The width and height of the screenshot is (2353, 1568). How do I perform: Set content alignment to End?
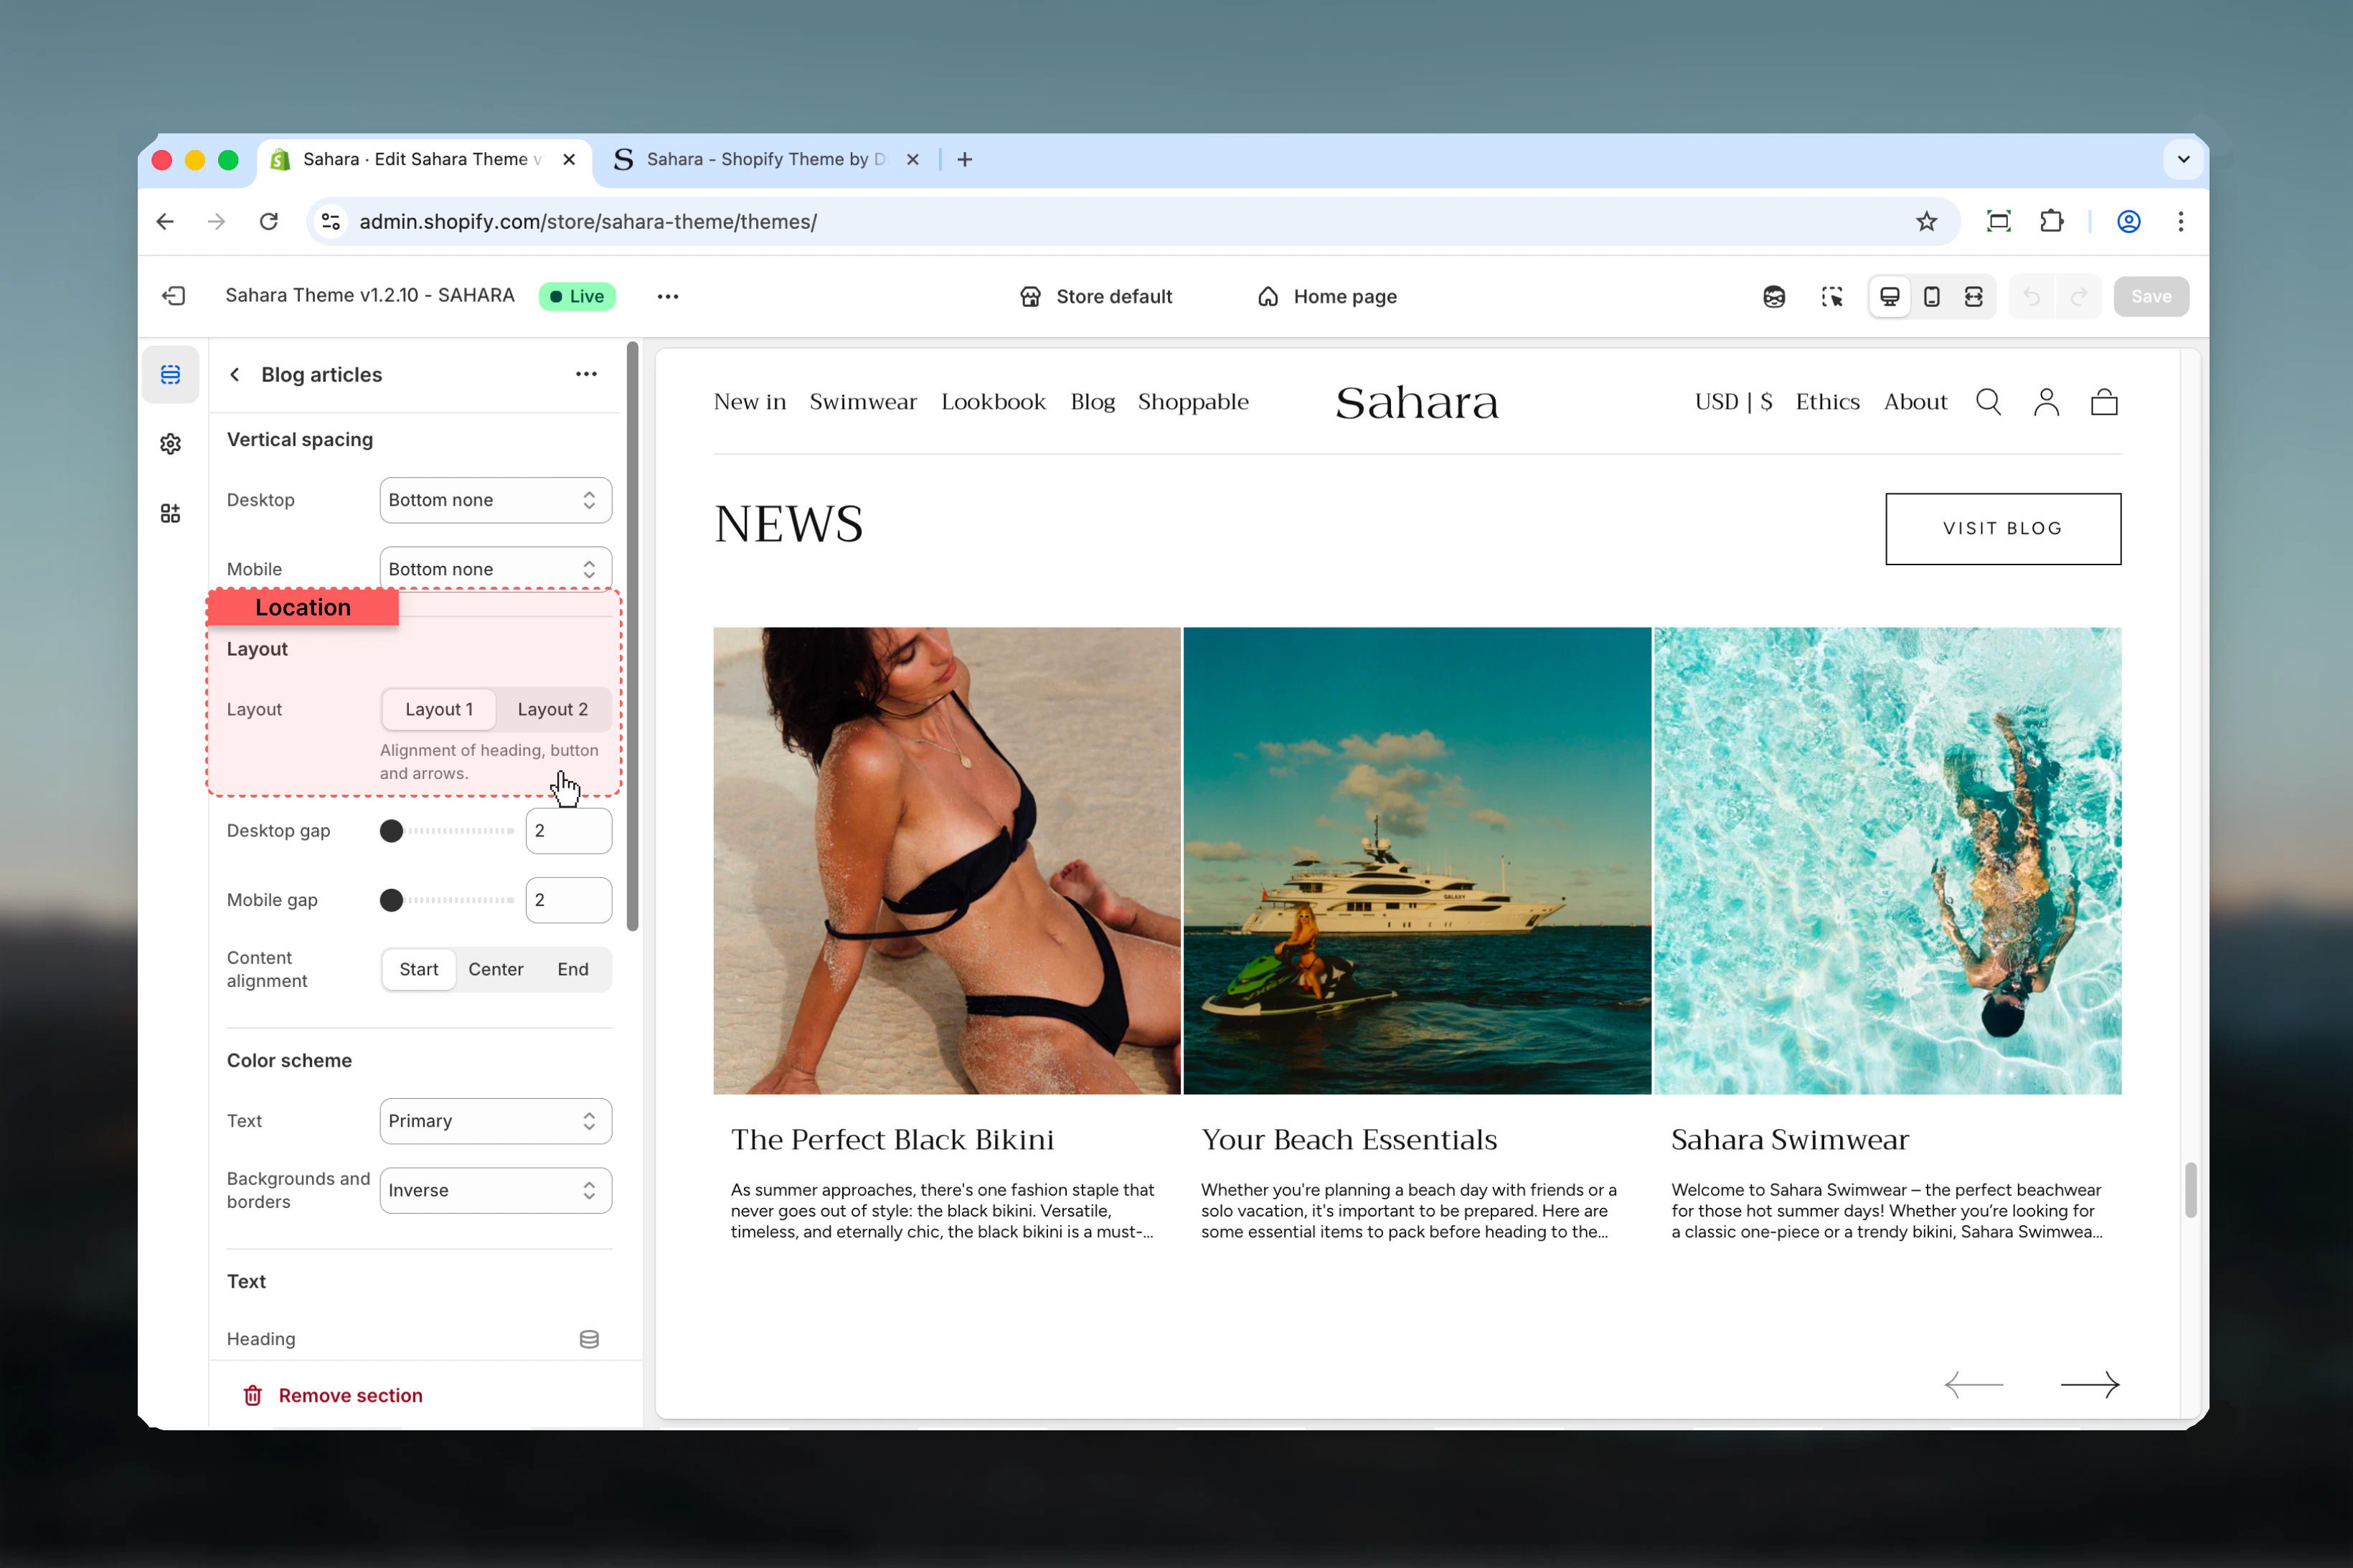(x=573, y=969)
